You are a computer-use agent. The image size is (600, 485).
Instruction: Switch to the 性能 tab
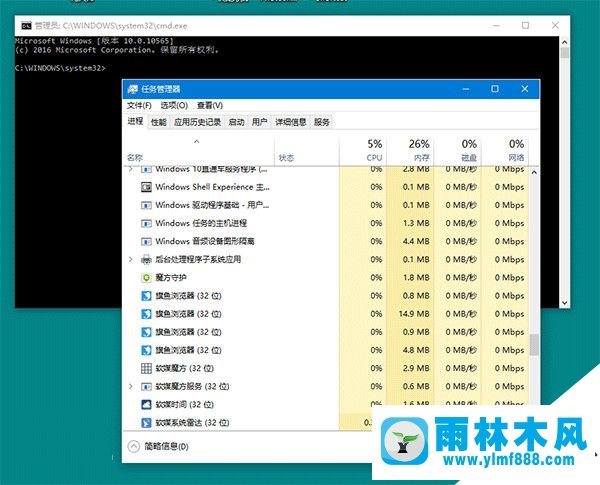158,122
